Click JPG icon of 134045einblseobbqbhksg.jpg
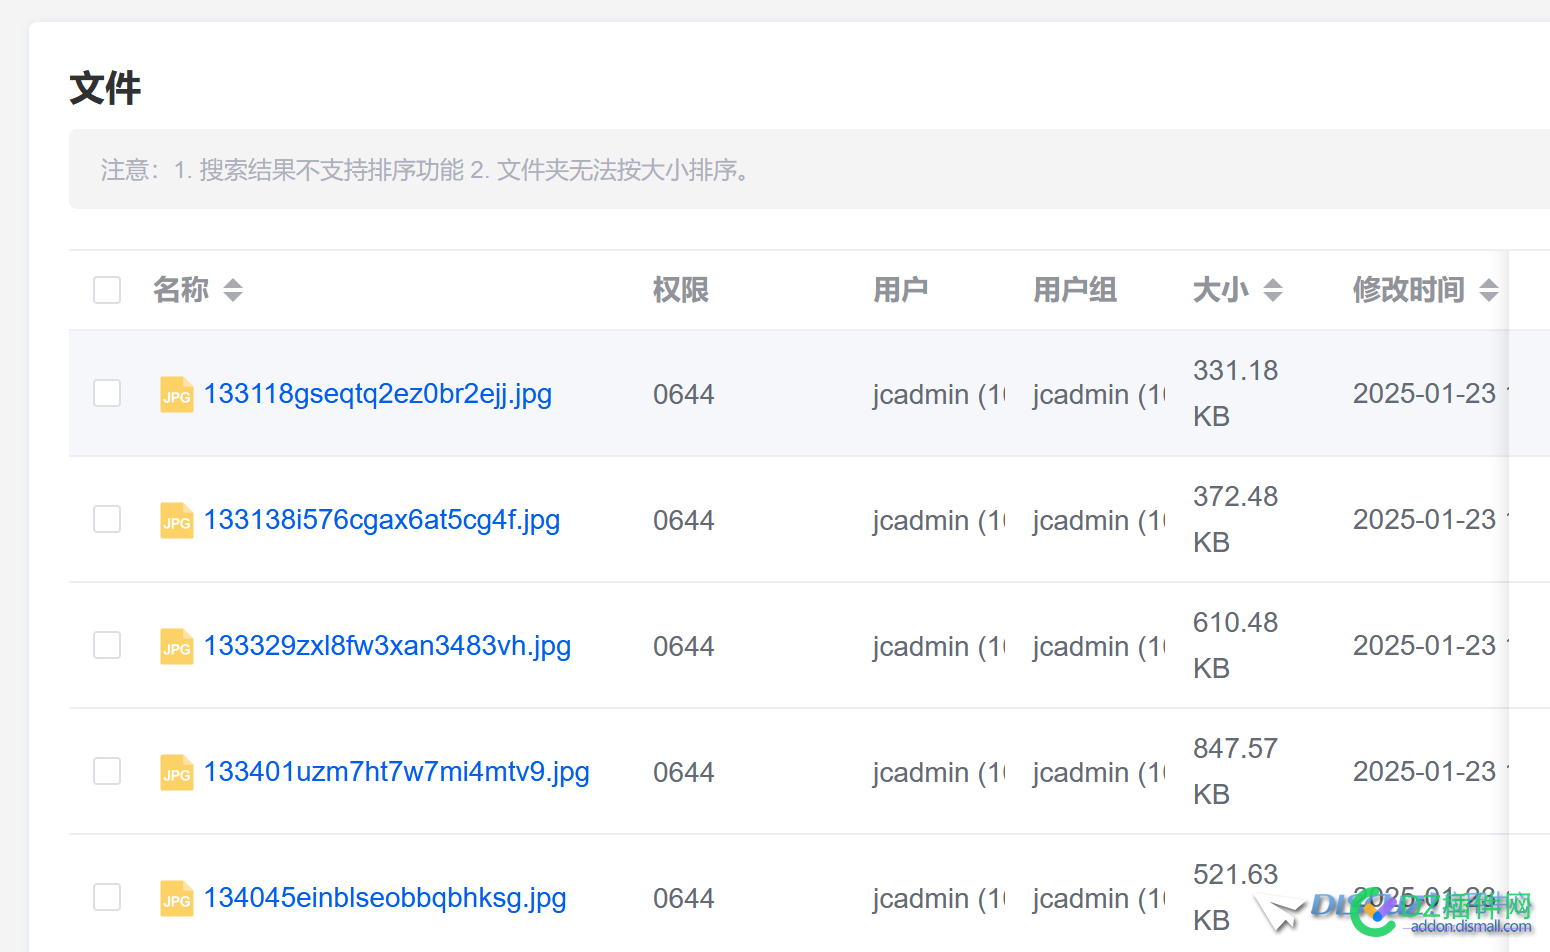The width and height of the screenshot is (1550, 952). pyautogui.click(x=177, y=898)
